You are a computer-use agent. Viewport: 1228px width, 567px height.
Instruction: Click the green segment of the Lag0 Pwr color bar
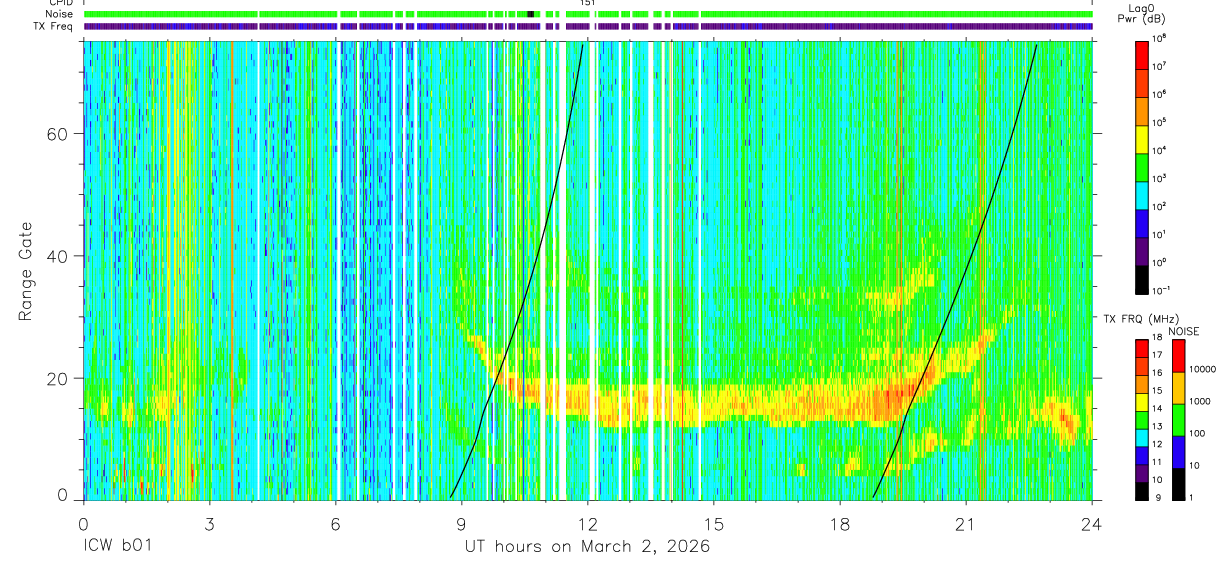click(x=1141, y=166)
